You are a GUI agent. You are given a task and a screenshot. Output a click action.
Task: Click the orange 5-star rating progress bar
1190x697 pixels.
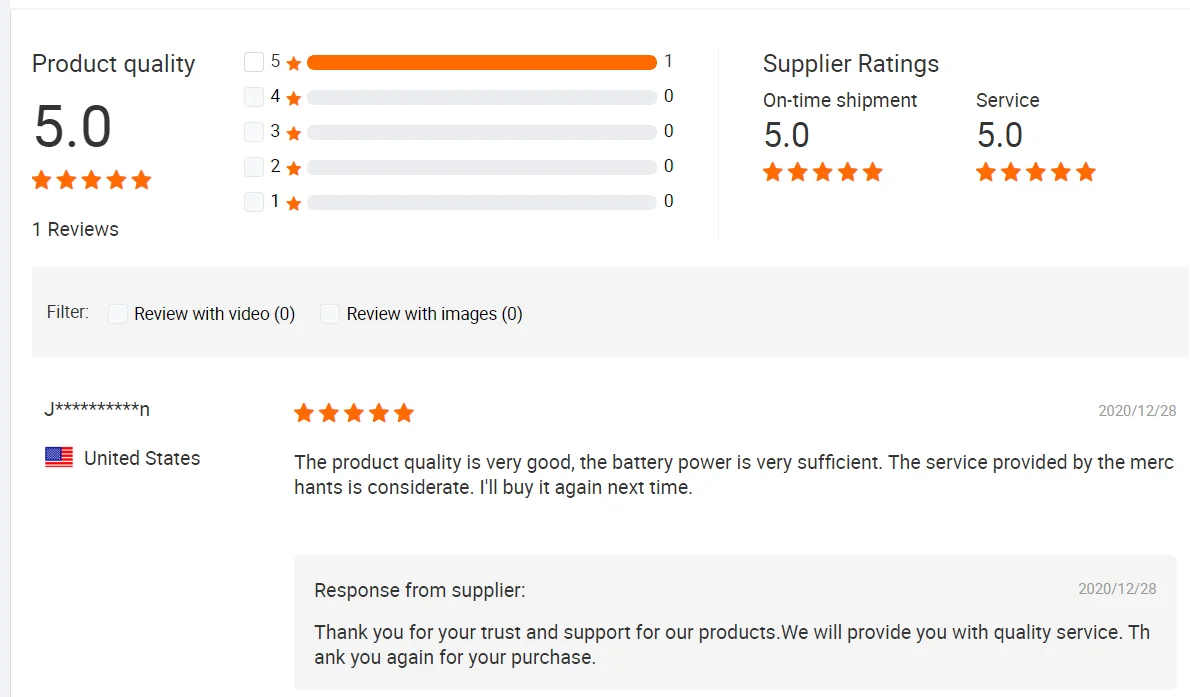point(481,63)
